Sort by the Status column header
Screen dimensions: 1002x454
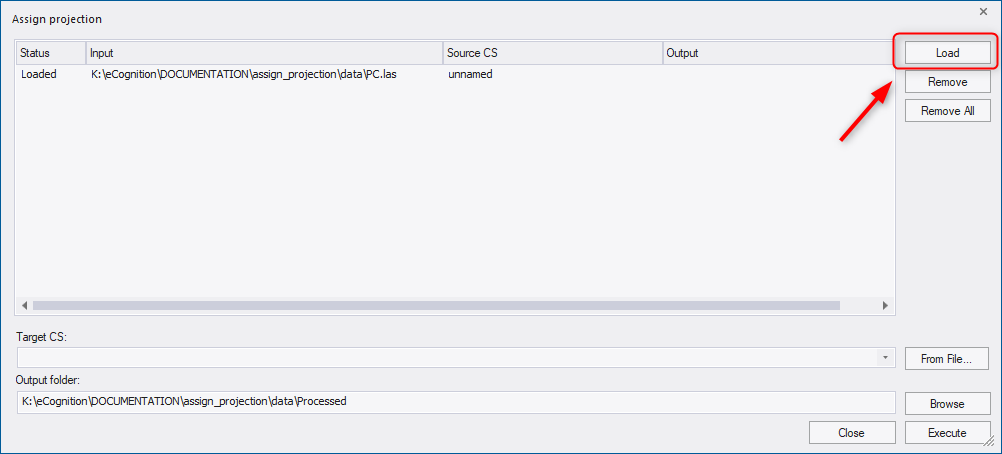tap(51, 53)
